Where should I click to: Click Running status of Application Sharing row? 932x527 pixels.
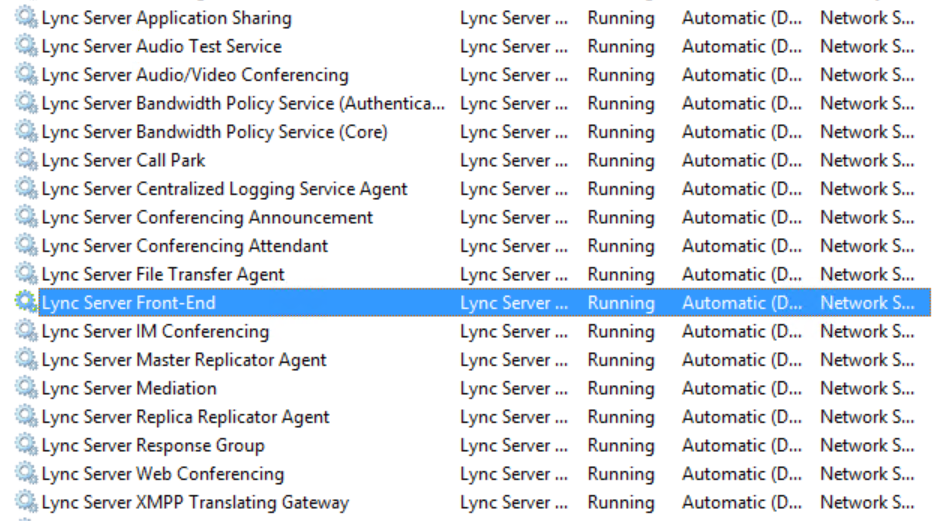pos(621,18)
